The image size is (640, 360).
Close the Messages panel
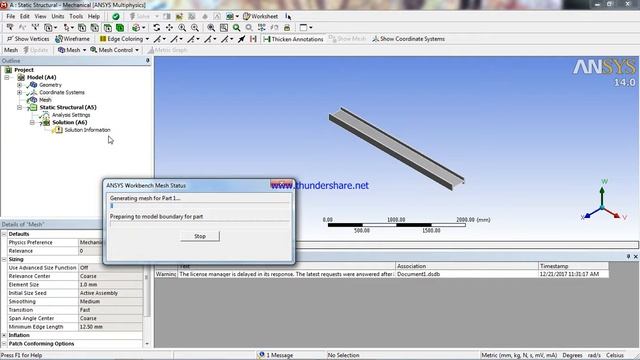pos(635,257)
